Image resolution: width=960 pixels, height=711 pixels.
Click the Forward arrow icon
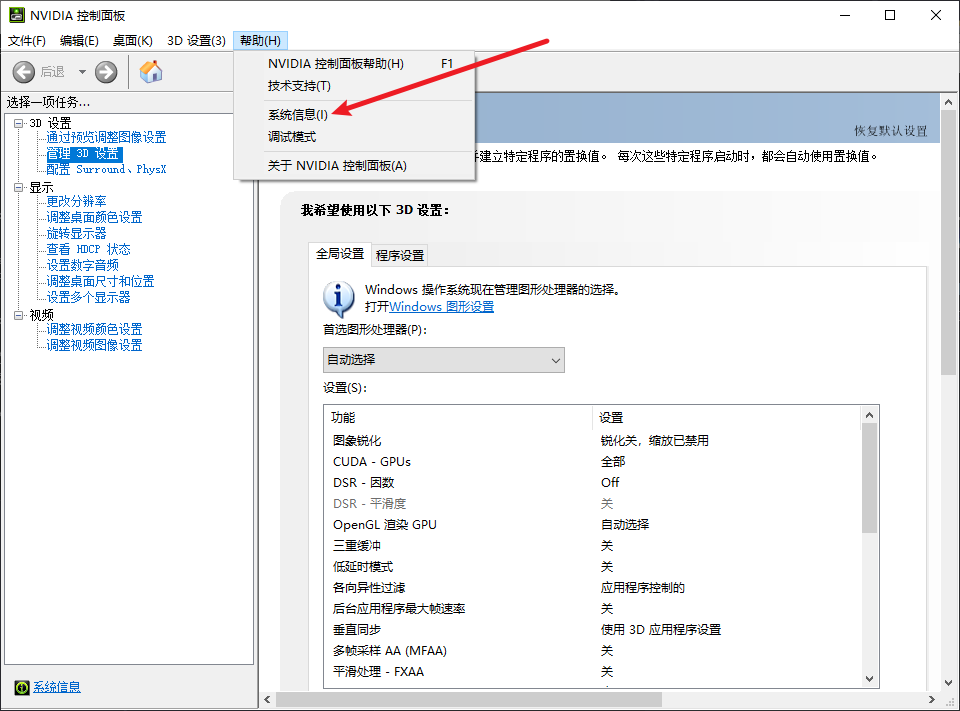point(106,72)
